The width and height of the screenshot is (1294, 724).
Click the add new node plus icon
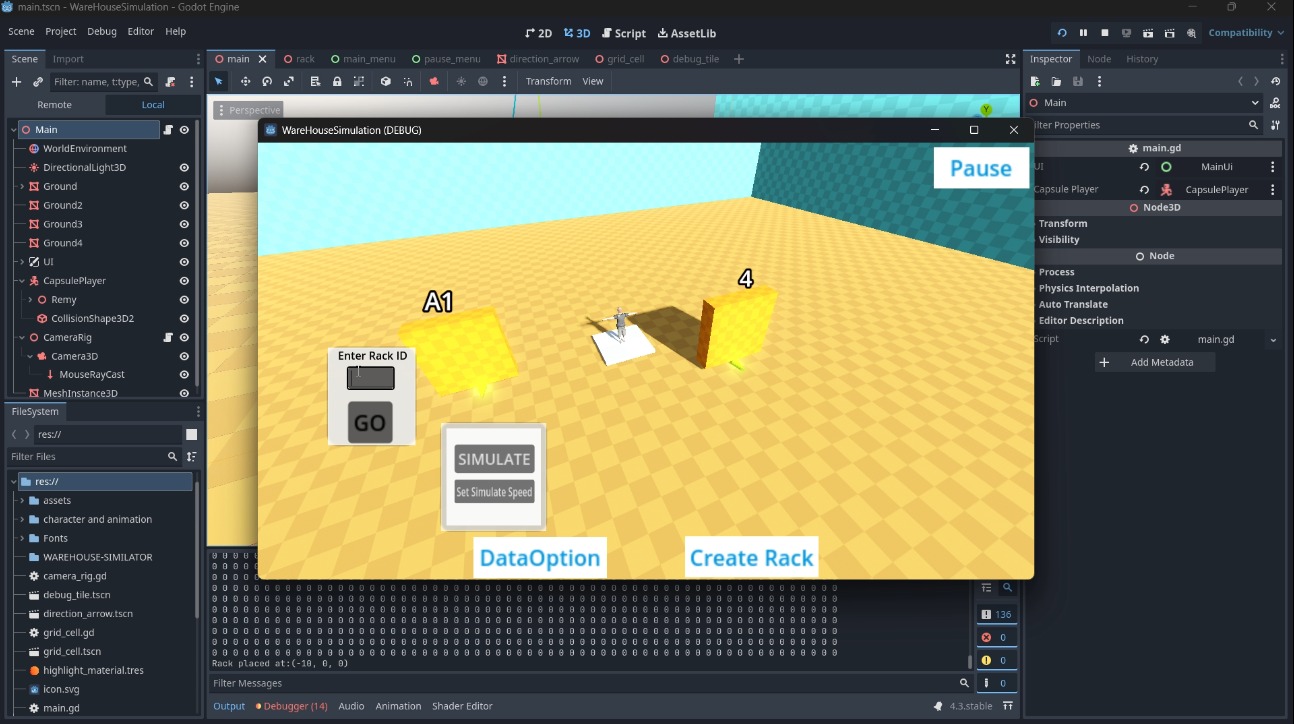pos(16,82)
